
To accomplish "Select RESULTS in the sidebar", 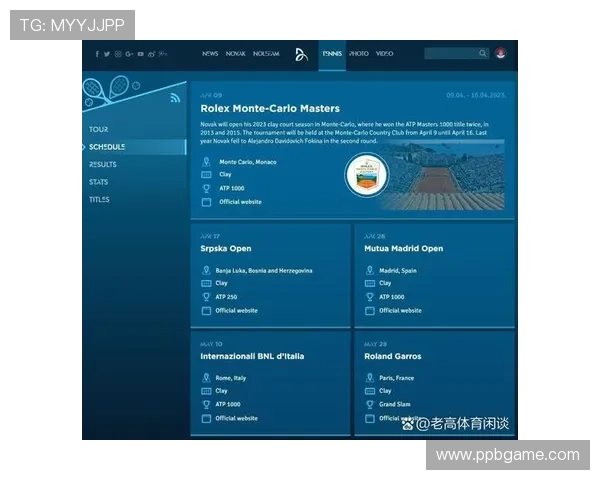I will point(103,165).
